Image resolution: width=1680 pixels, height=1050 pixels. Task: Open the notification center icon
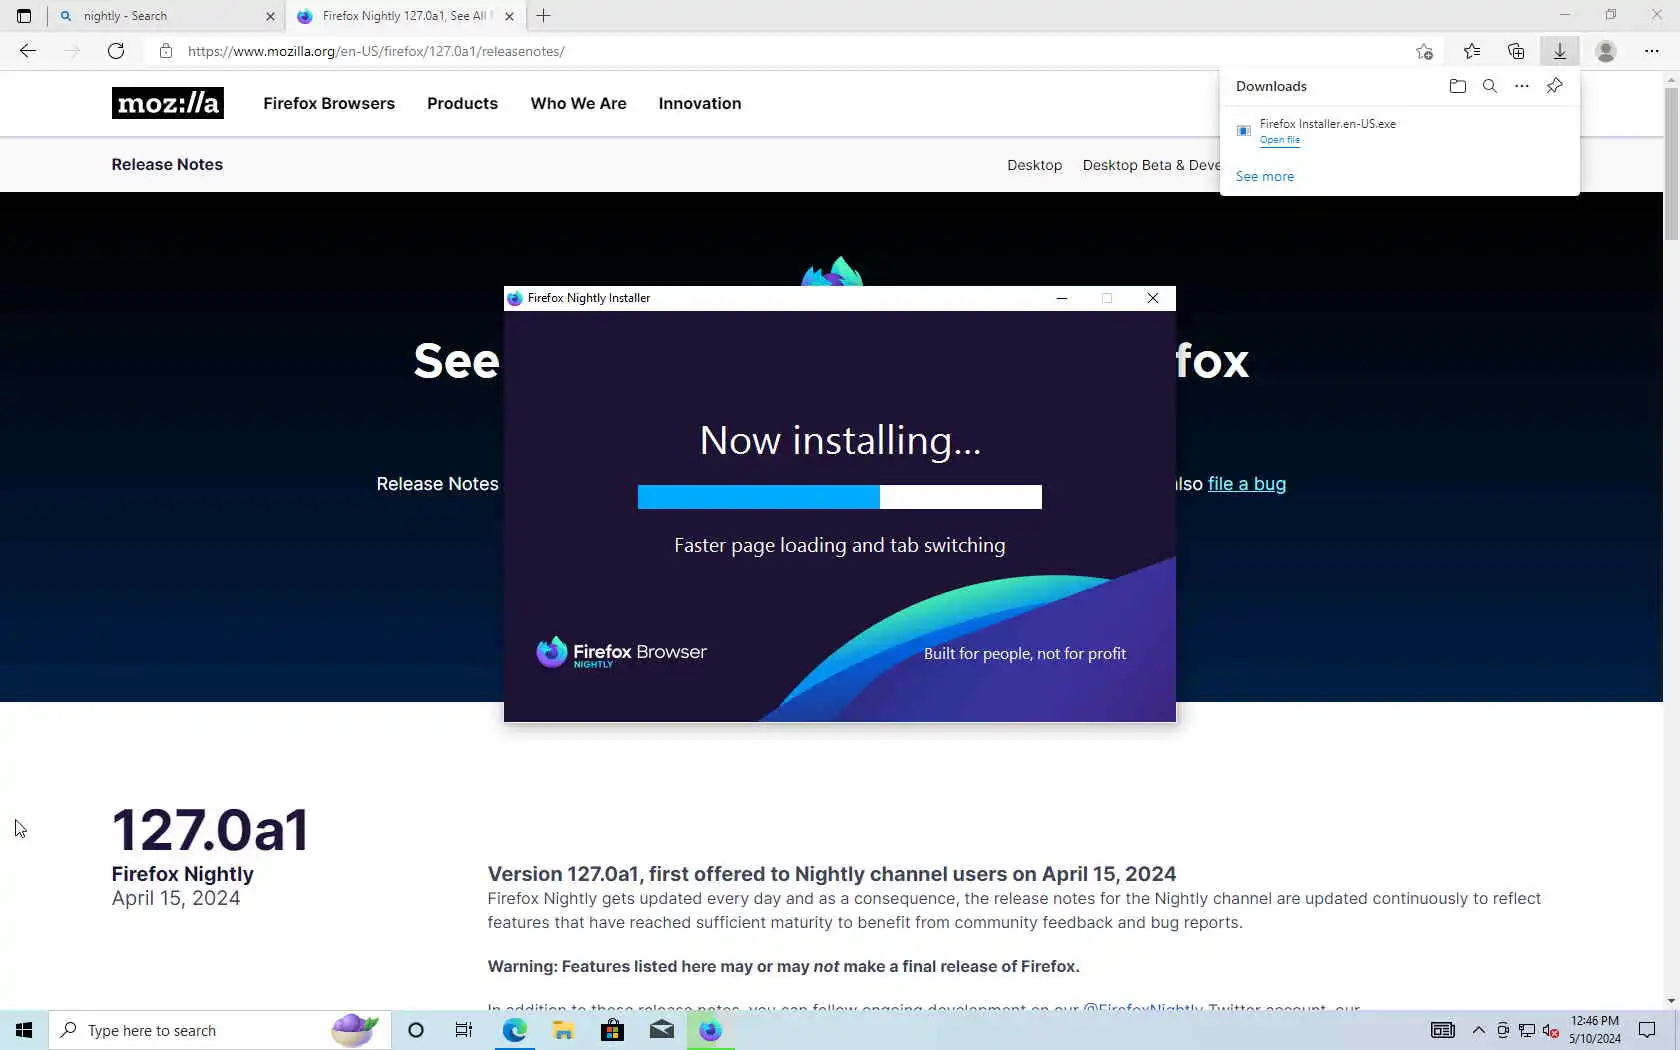[x=1647, y=1030]
